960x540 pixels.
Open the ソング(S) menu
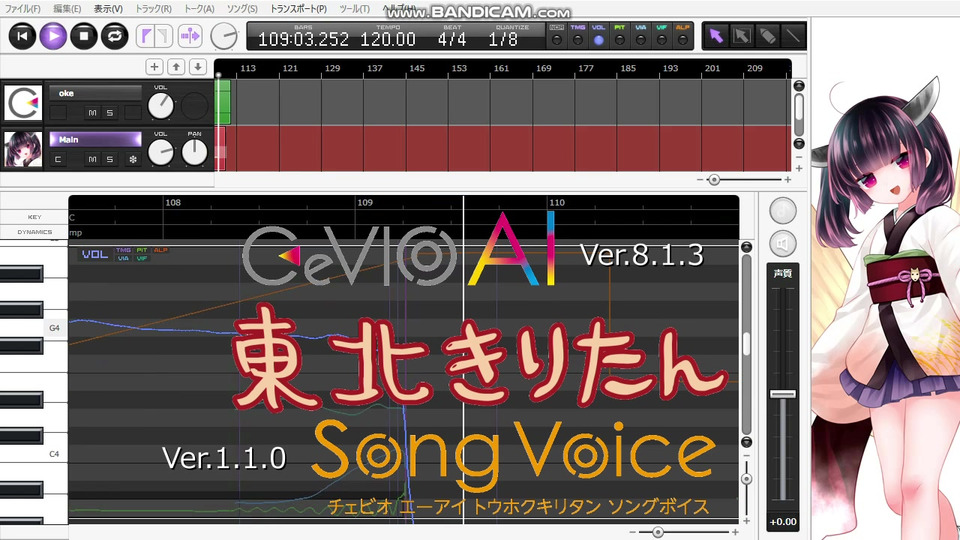[242, 9]
